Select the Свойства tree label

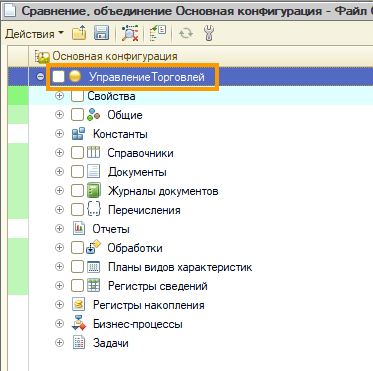tap(111, 96)
